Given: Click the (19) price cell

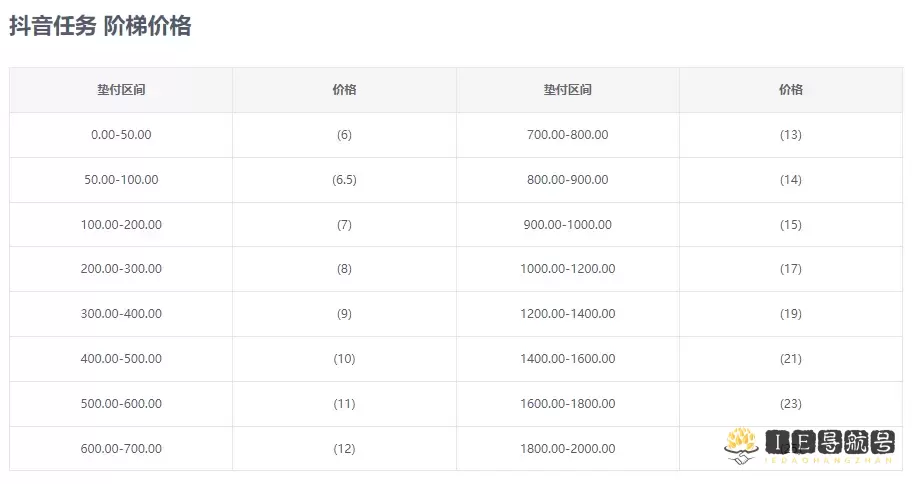Looking at the screenshot, I should tap(790, 314).
